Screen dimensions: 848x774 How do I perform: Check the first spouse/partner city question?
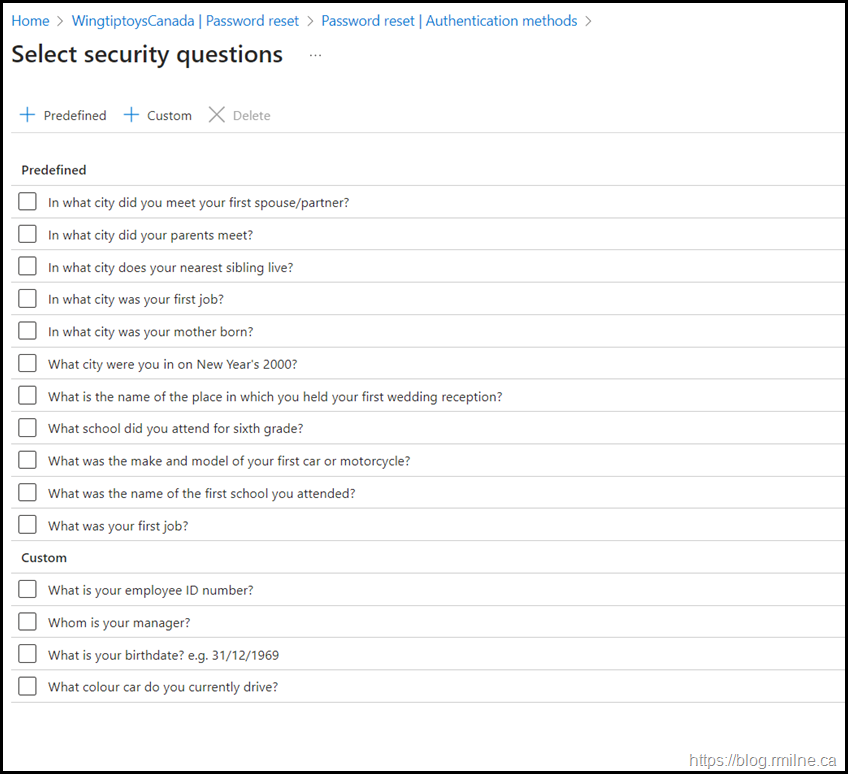tap(27, 201)
